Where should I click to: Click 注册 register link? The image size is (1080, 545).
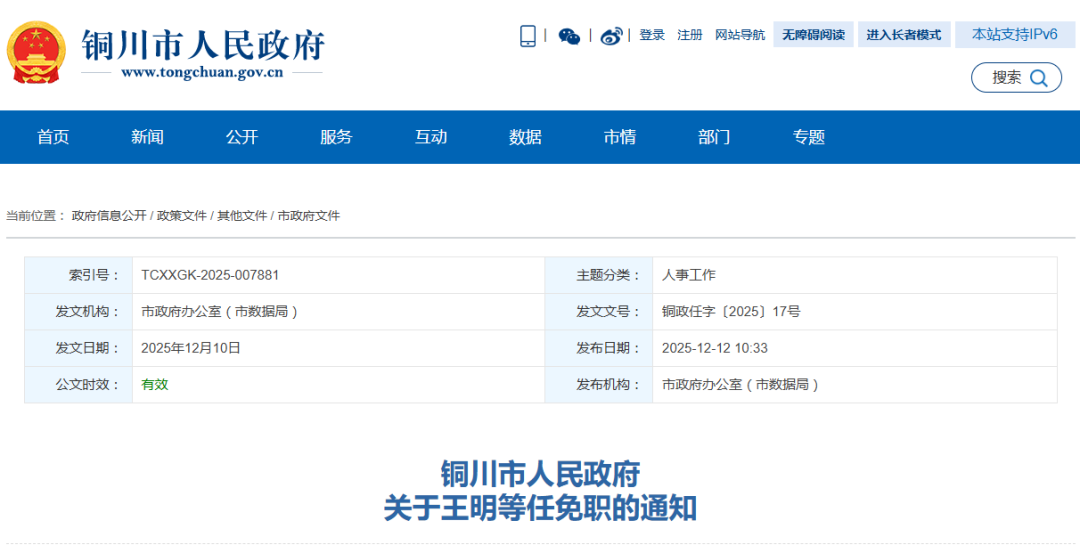click(690, 35)
